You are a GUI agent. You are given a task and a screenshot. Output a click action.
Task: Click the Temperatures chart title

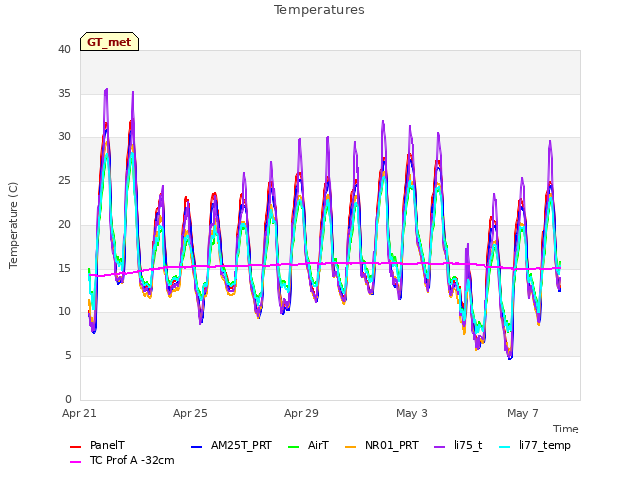click(x=319, y=10)
